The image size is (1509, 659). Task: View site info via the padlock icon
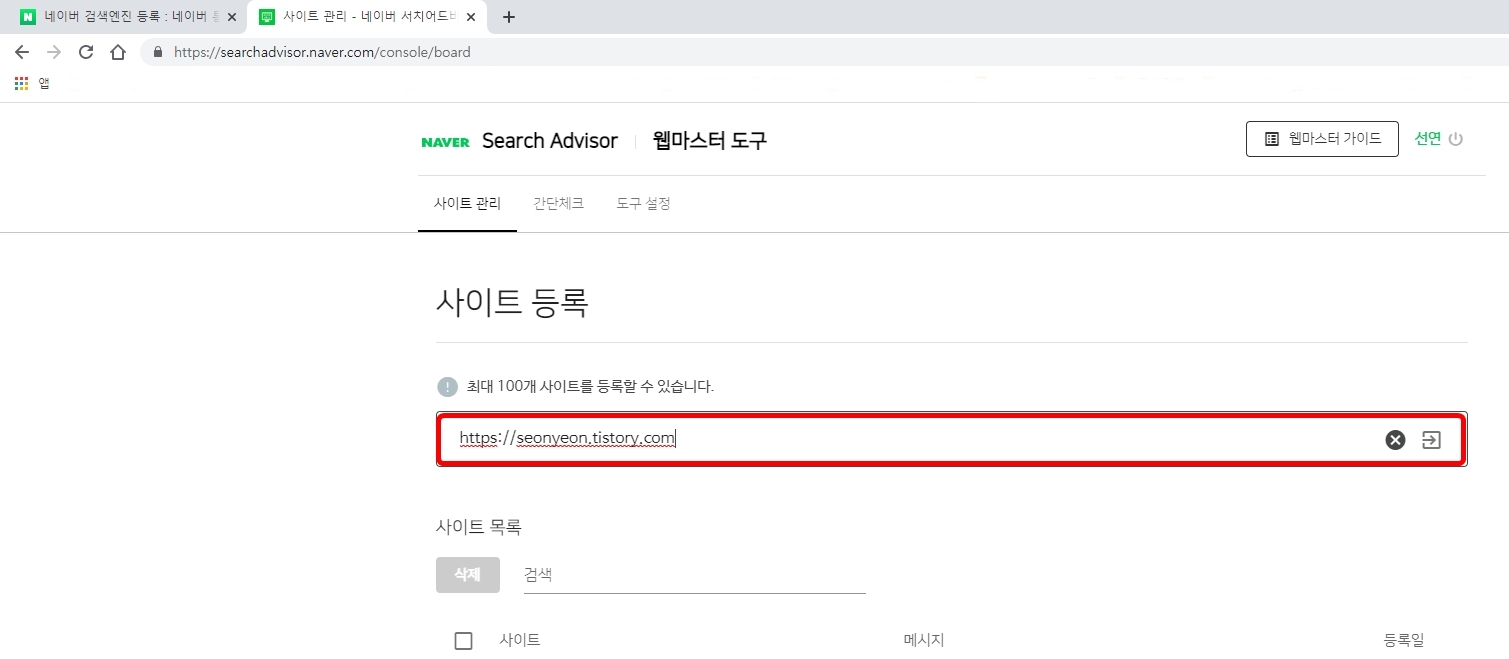pos(158,52)
